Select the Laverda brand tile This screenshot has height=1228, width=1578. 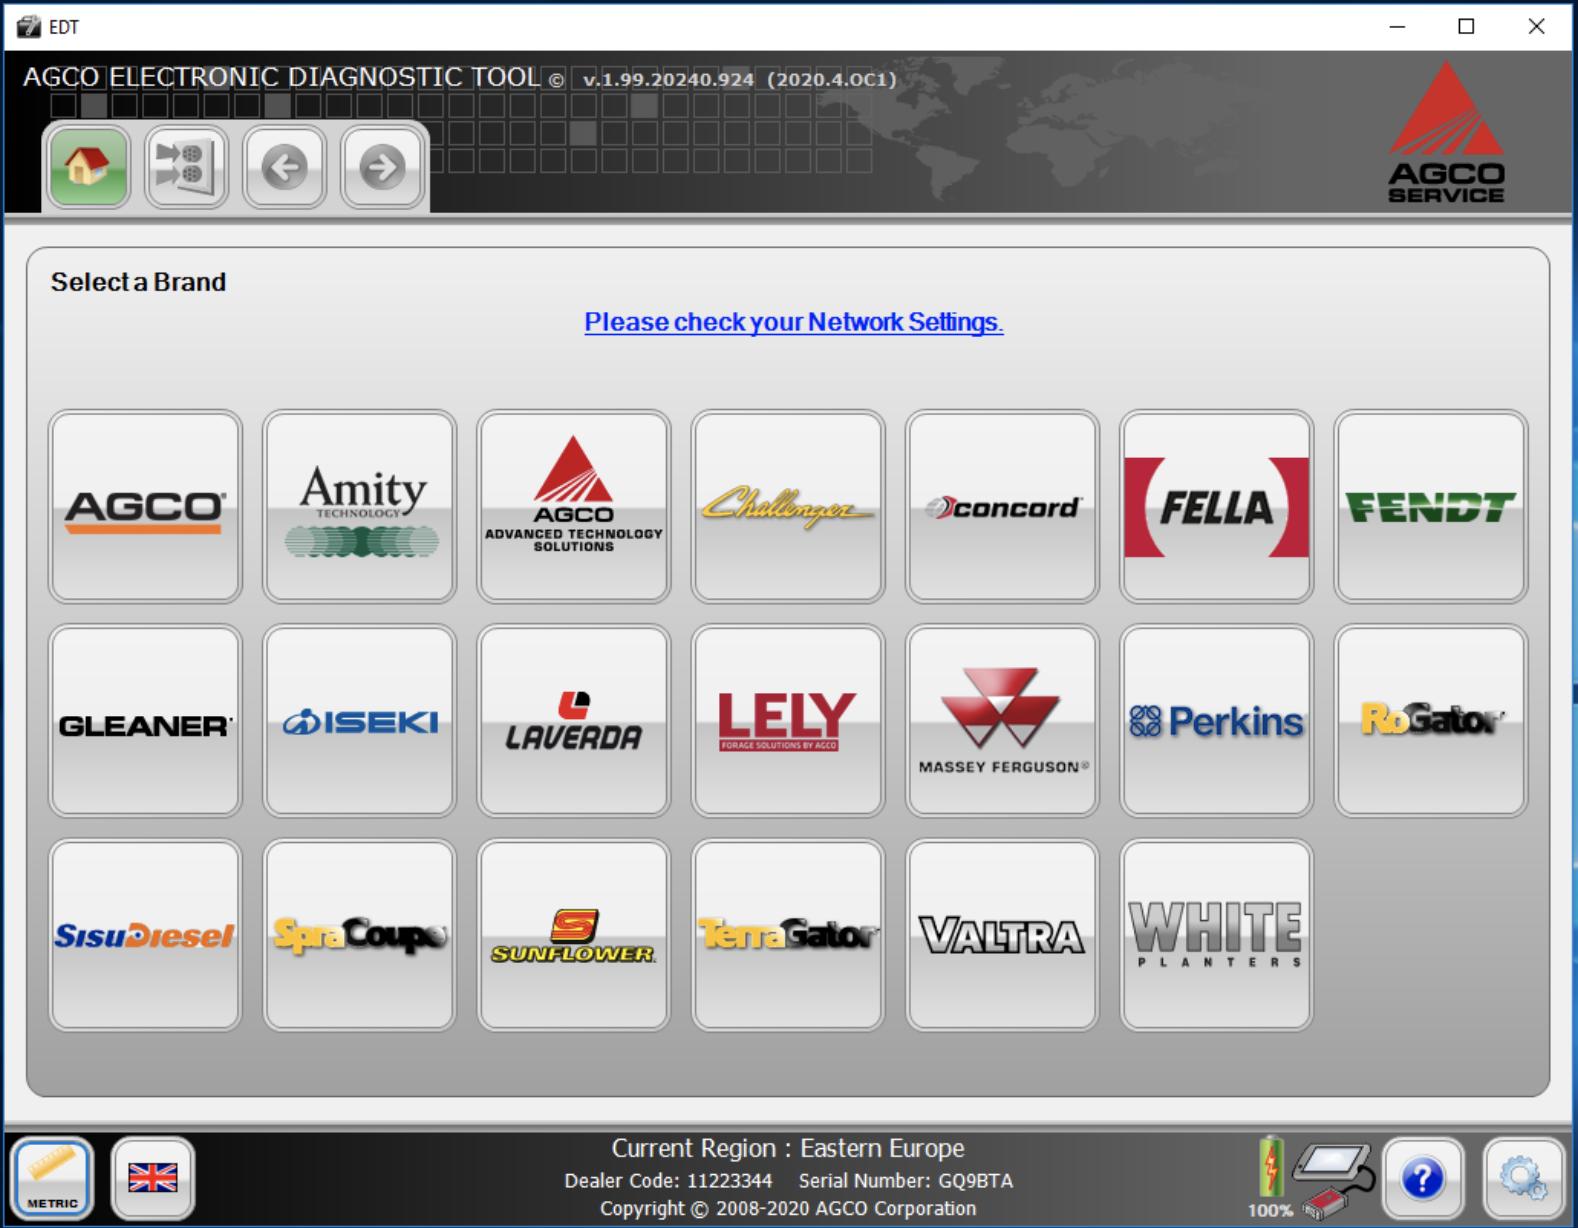coord(574,721)
